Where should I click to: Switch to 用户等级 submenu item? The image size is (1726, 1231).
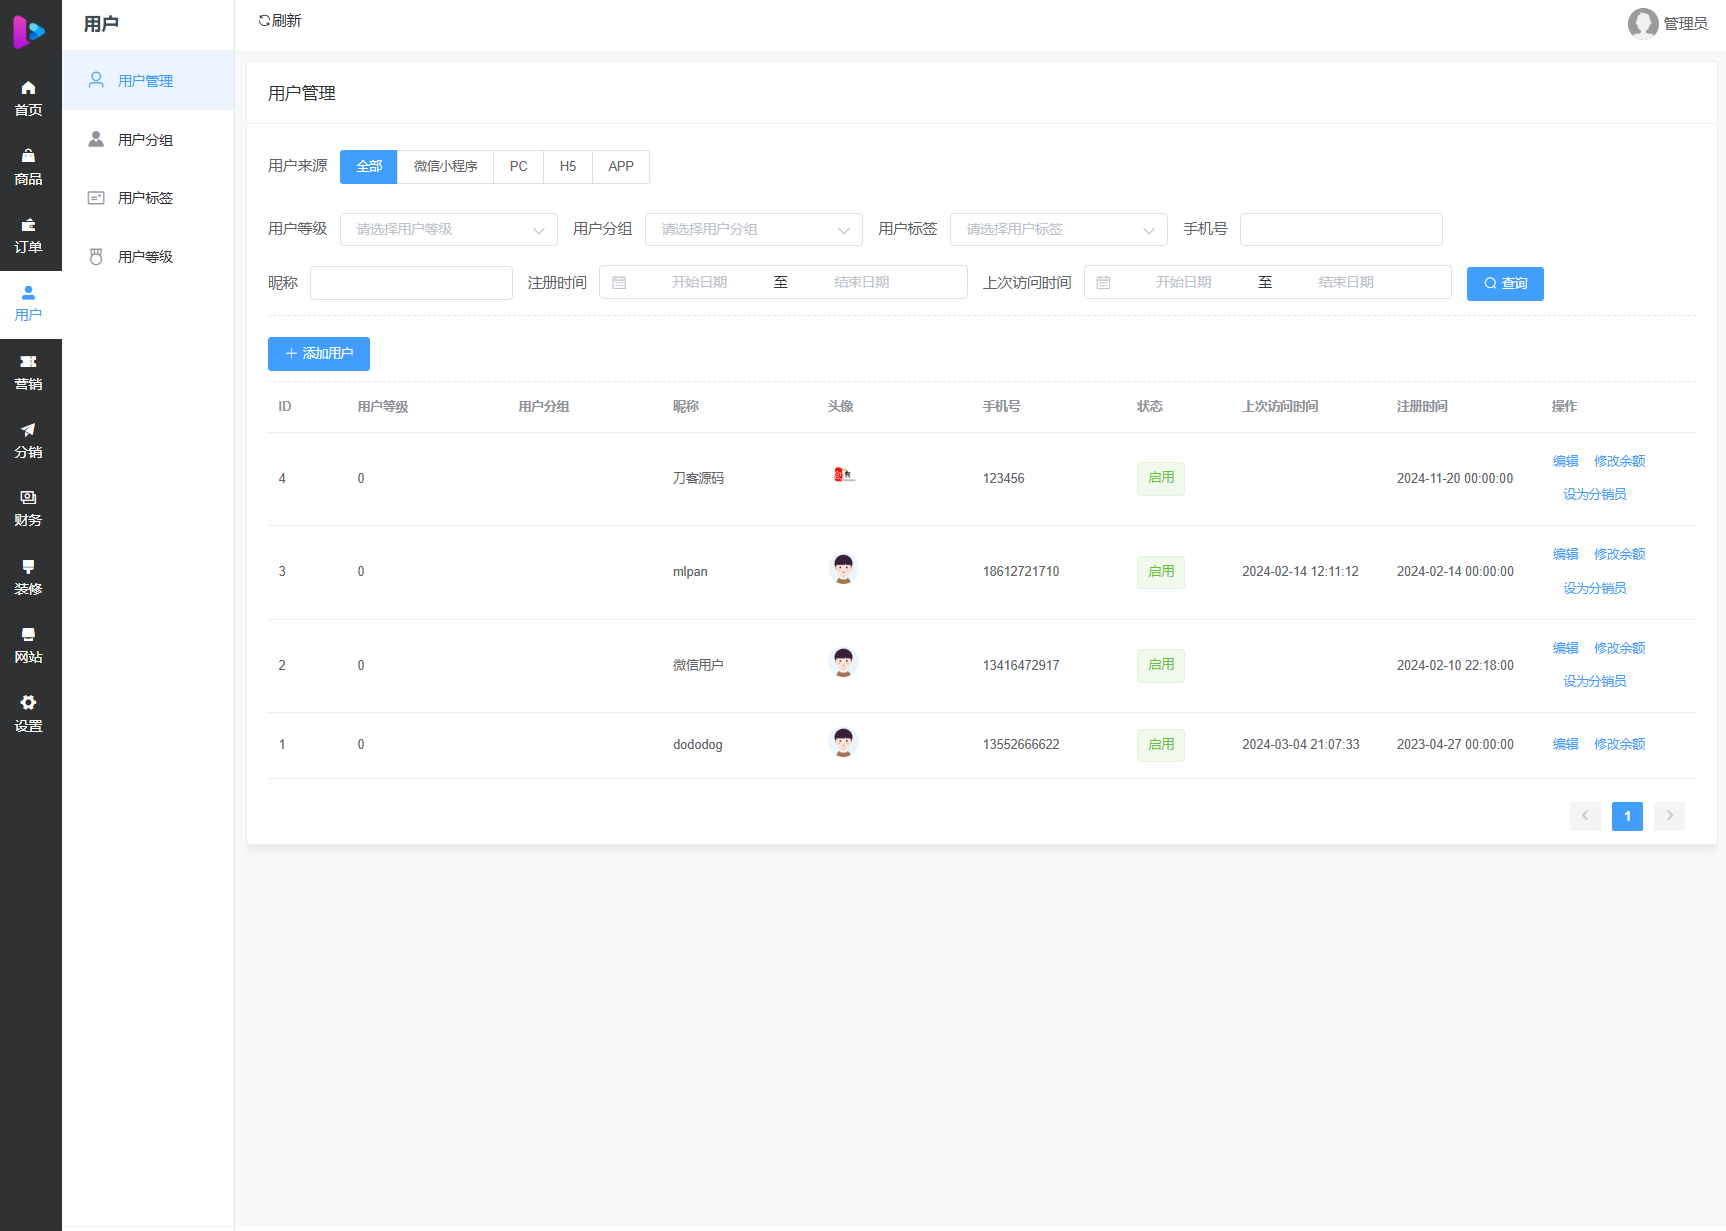[146, 257]
